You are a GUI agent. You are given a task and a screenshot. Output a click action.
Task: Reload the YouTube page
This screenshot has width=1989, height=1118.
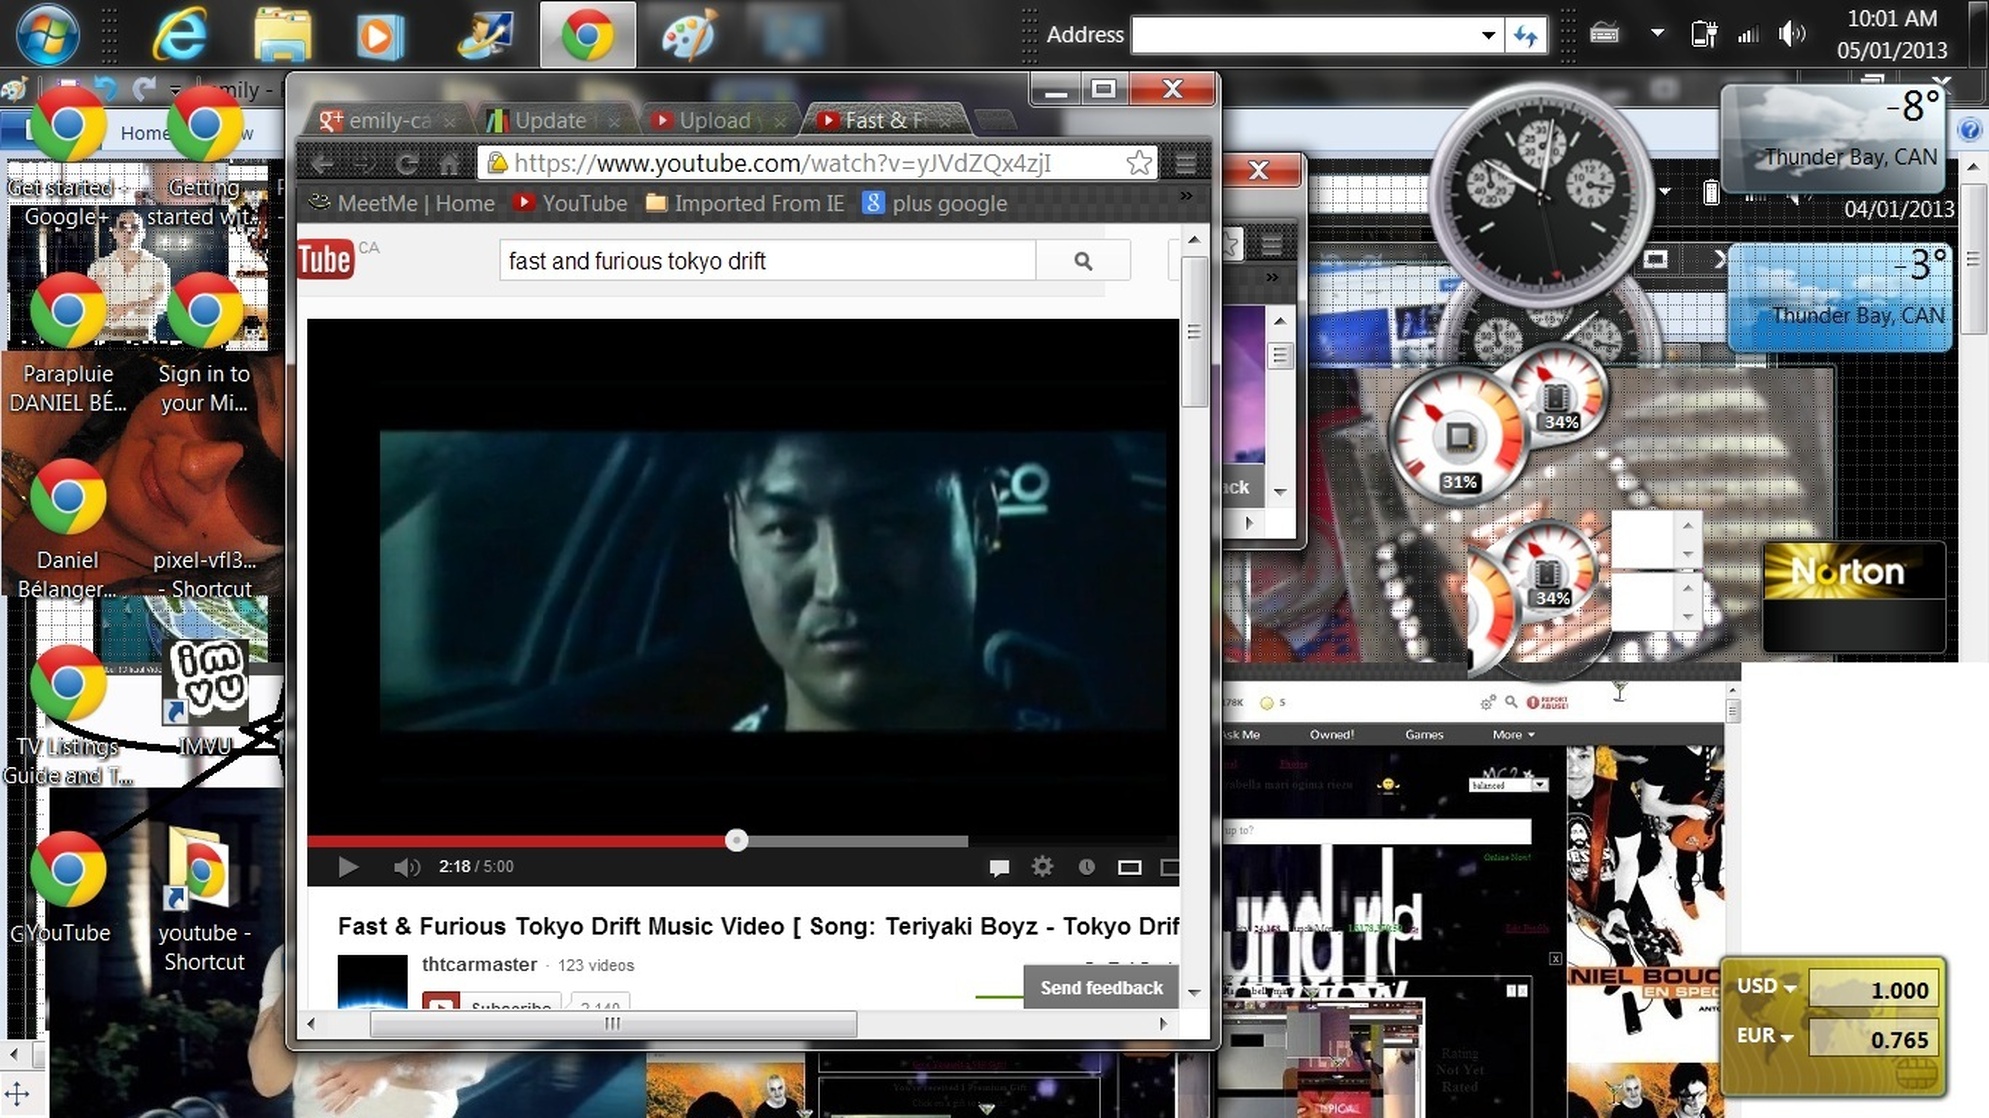pos(406,162)
